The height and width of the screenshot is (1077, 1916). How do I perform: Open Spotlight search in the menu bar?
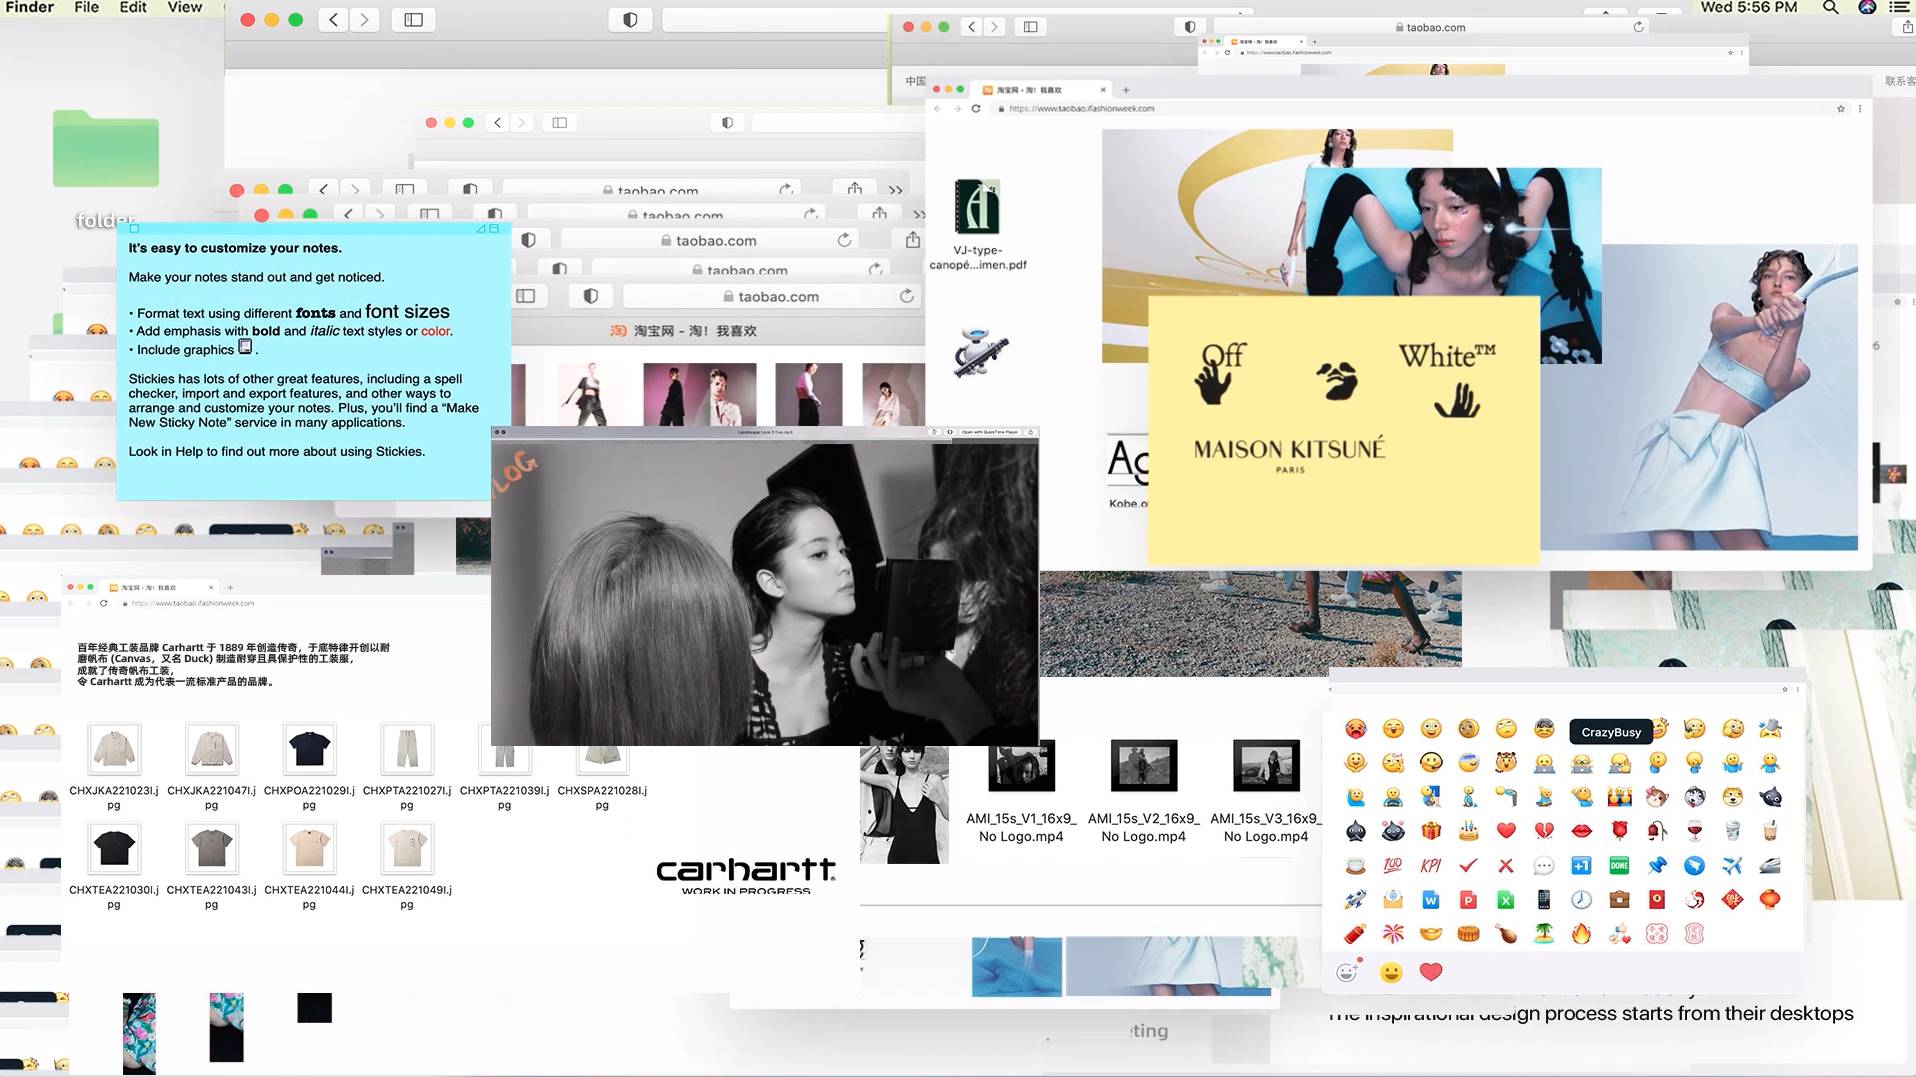point(1830,8)
